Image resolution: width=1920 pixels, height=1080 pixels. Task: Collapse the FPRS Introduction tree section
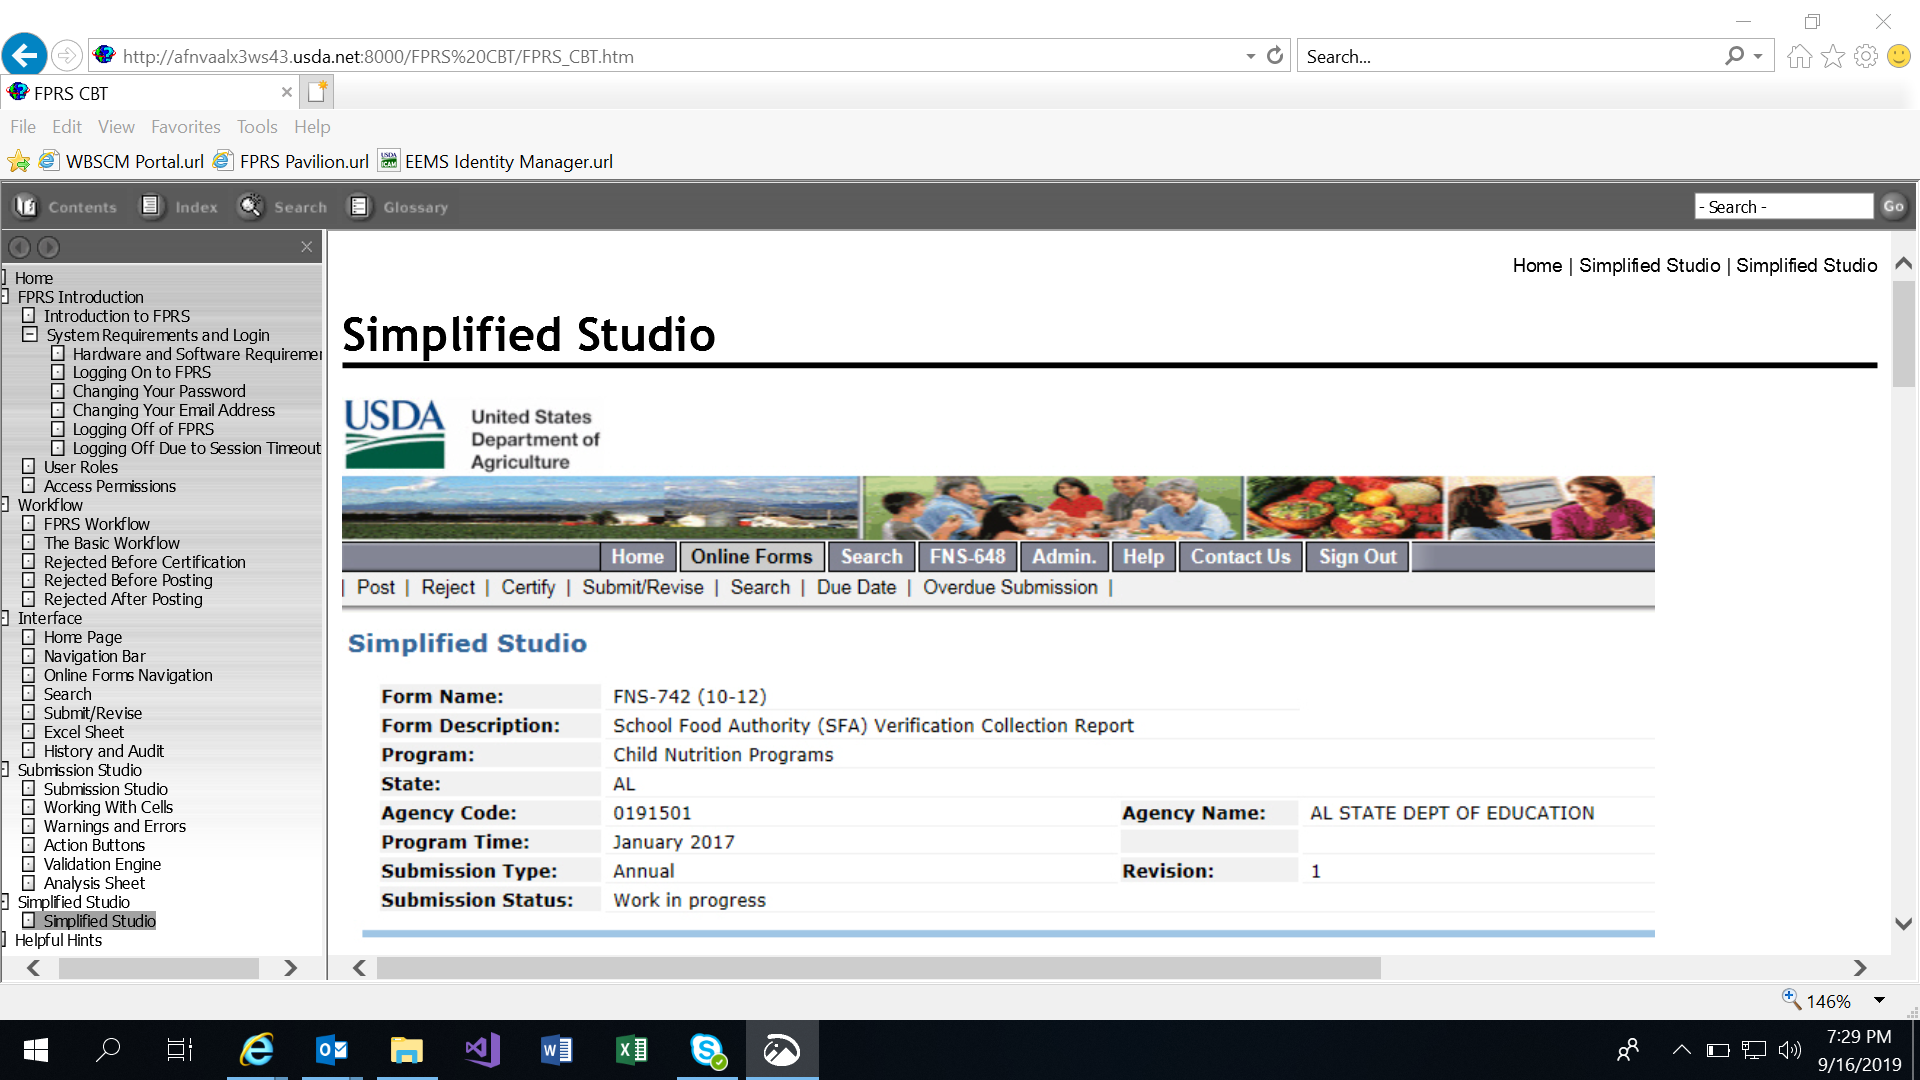(5, 297)
